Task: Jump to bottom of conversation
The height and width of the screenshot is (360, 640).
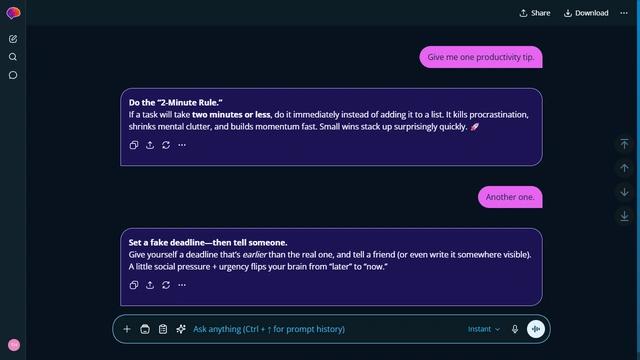Action: pos(624,216)
